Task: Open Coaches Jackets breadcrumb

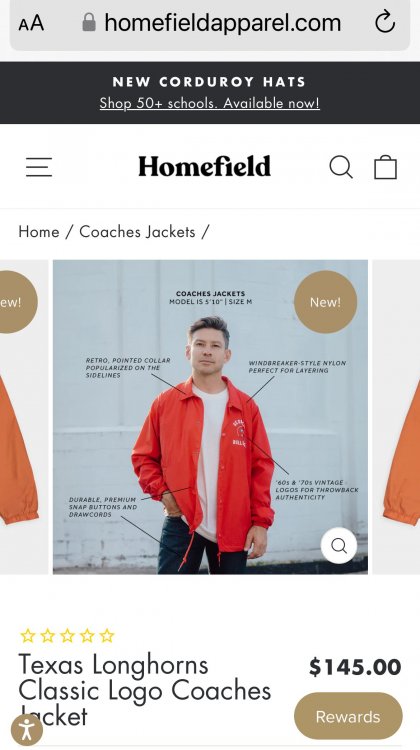Action: click(137, 232)
